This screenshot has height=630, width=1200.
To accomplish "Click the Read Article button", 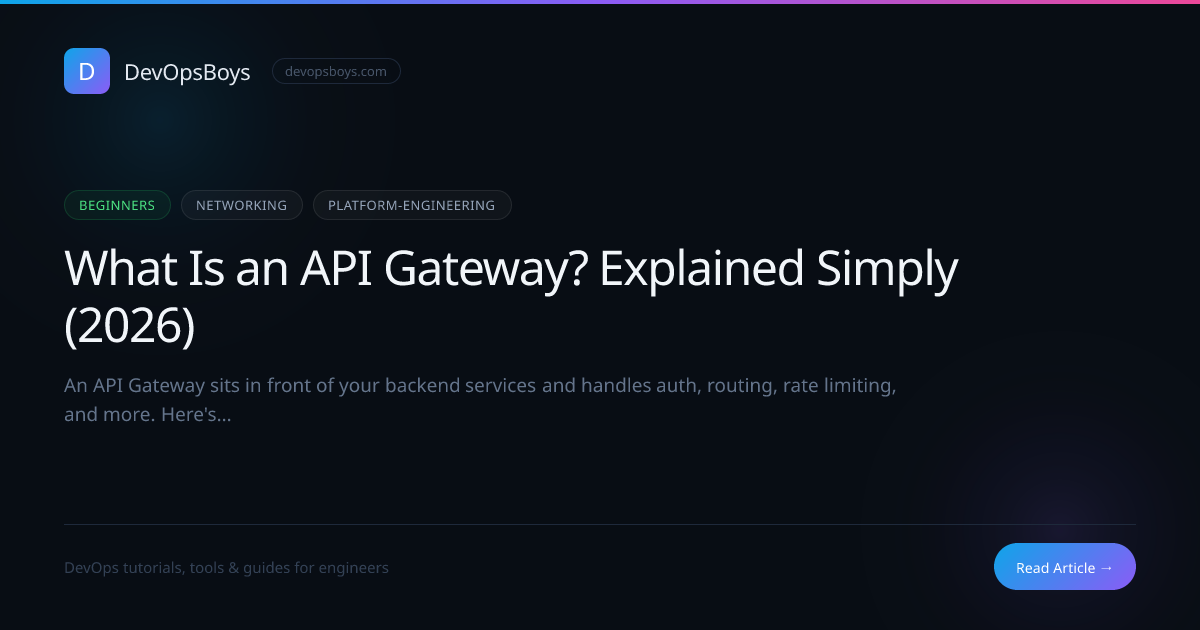I will (x=1065, y=567).
